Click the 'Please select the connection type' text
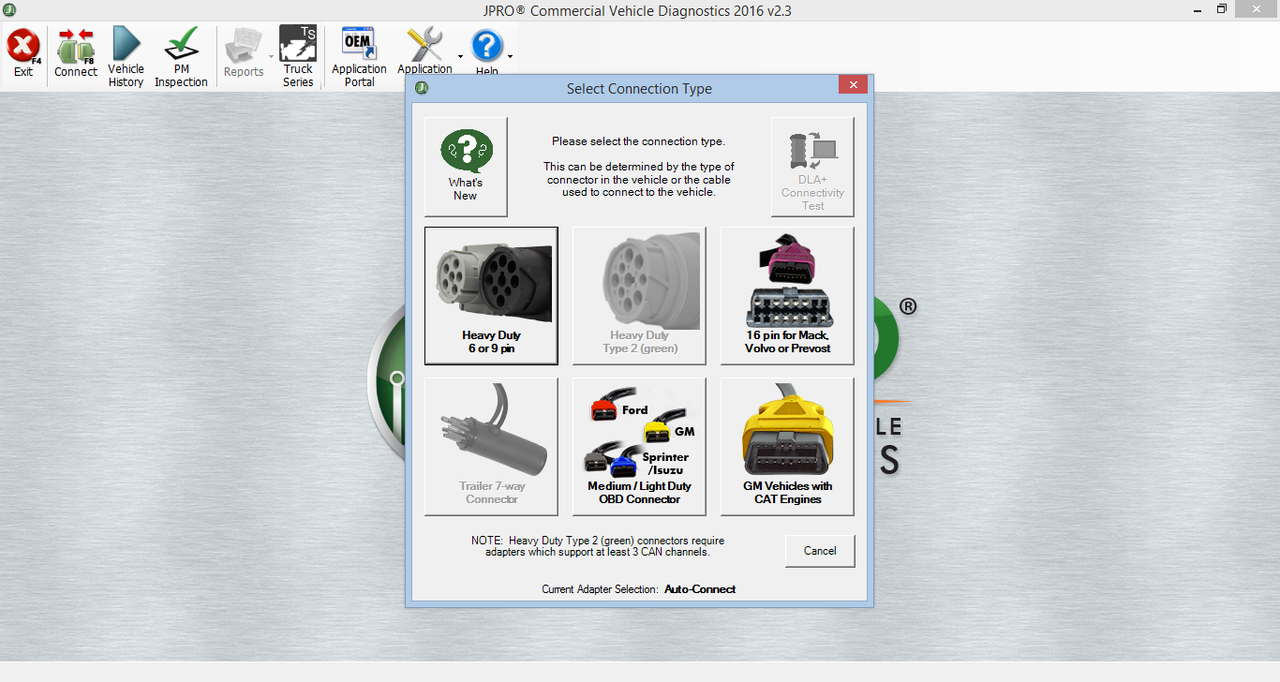 (638, 142)
